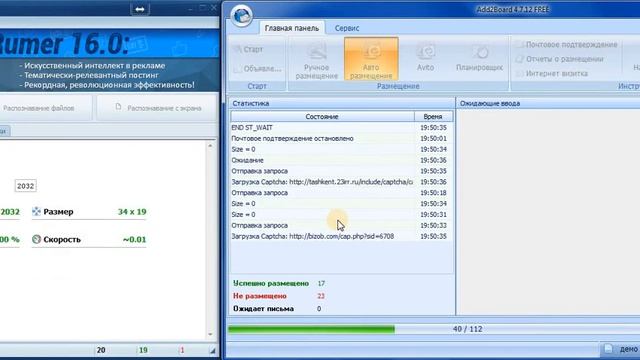Click Распознавание файлов button in Rumer window

pyautogui.click(x=45, y=108)
